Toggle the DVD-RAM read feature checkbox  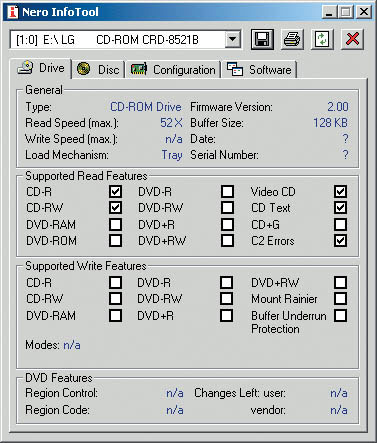[116, 224]
